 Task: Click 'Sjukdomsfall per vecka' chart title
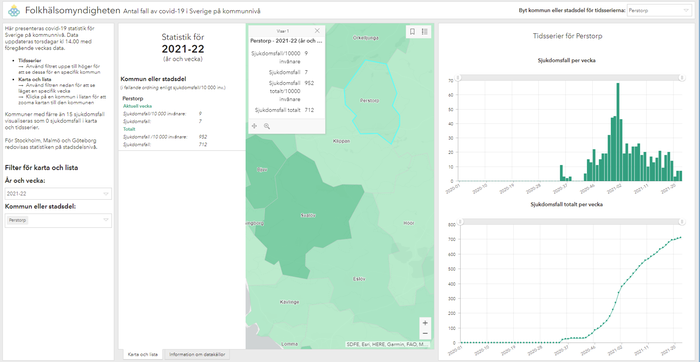pyautogui.click(x=567, y=61)
